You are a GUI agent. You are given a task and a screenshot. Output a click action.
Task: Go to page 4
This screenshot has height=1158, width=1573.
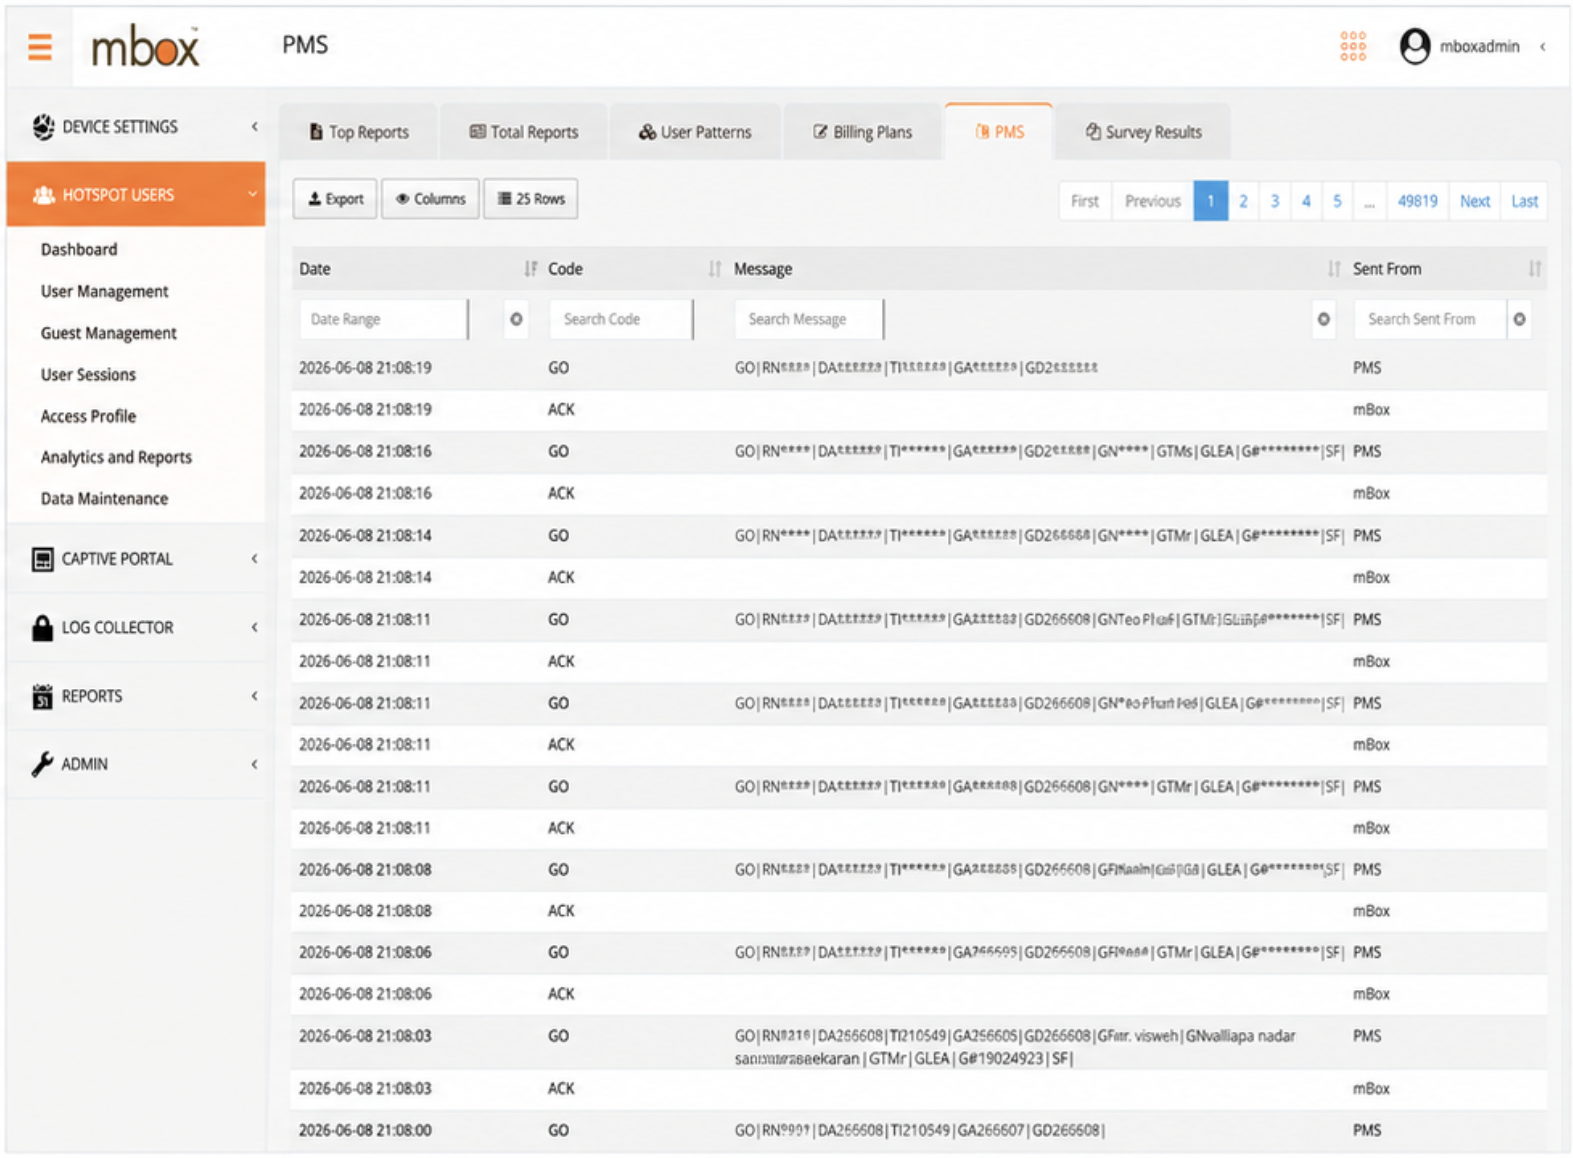click(x=1306, y=201)
